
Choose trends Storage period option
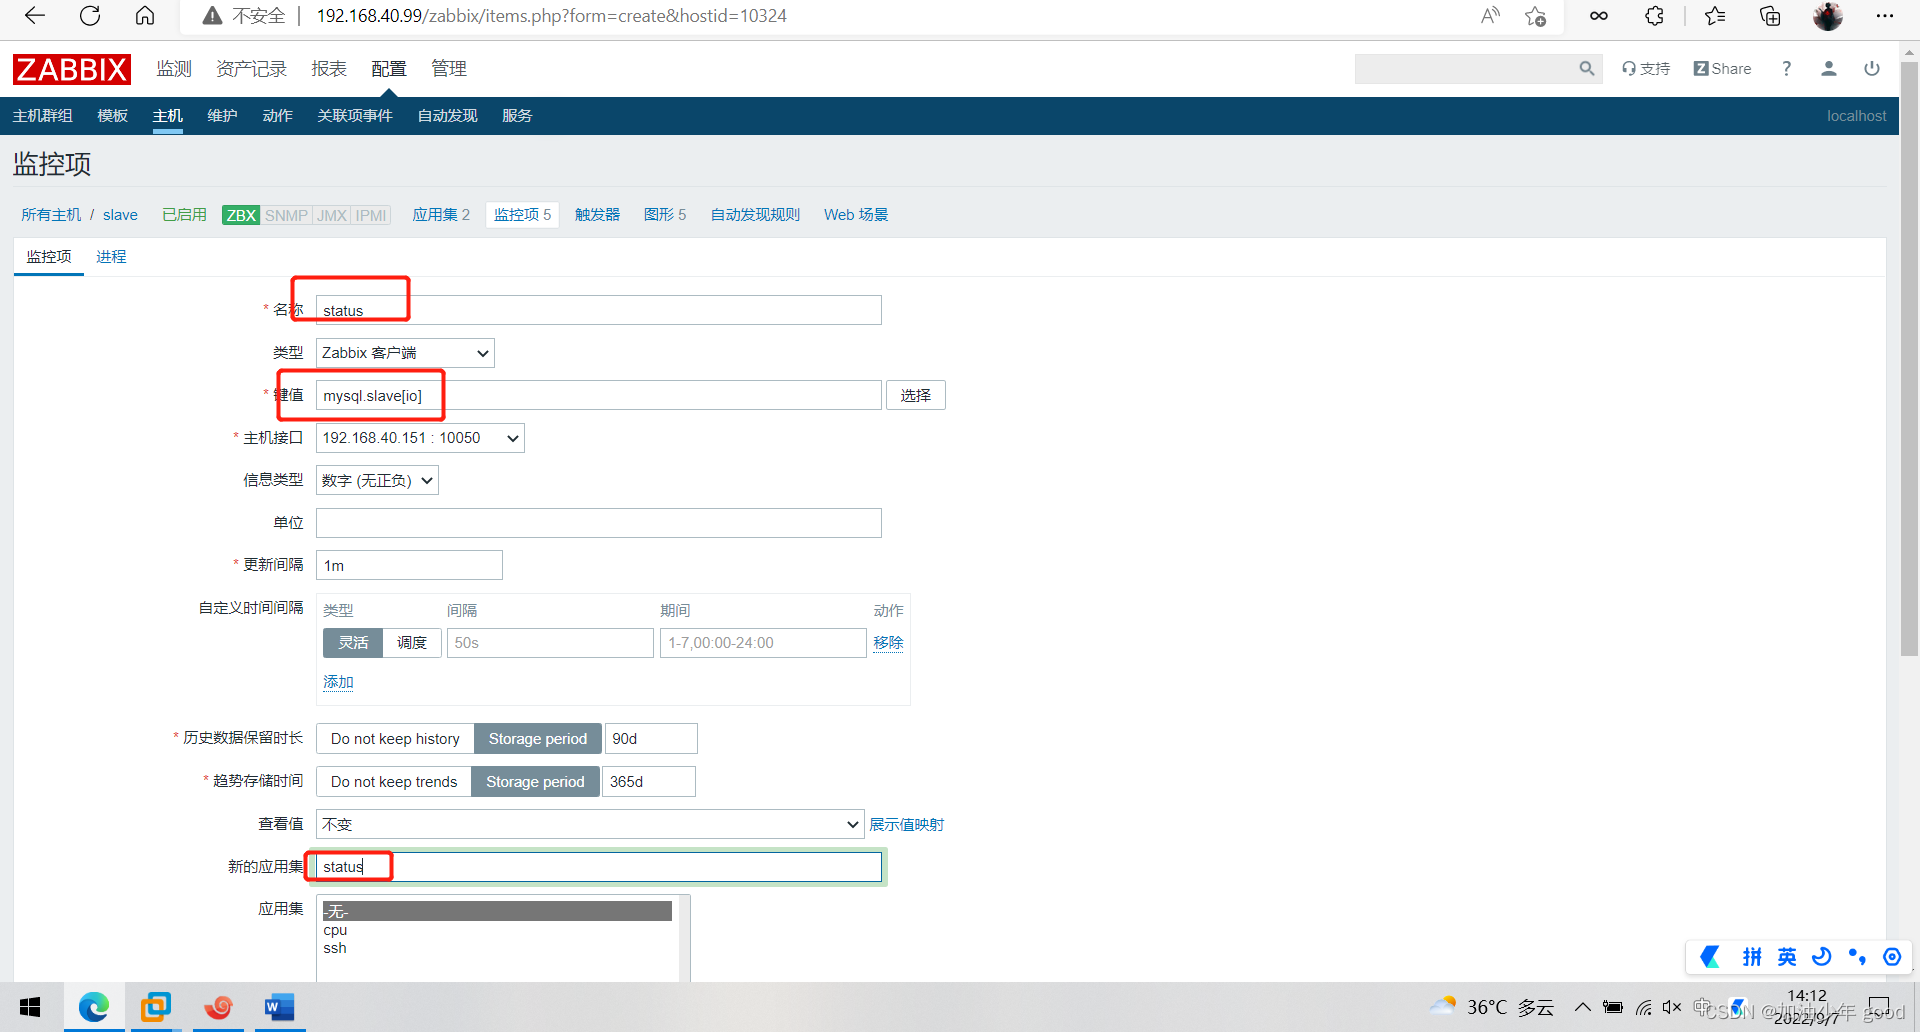click(x=535, y=782)
